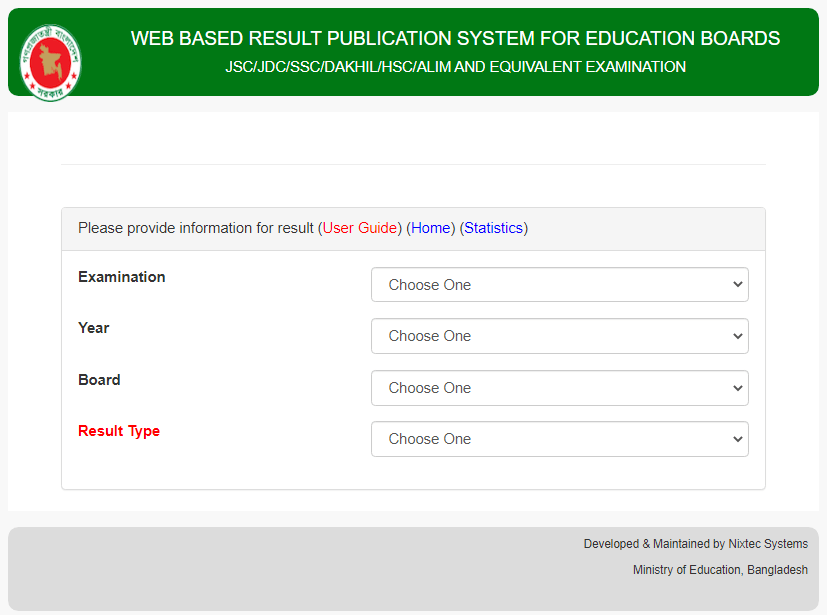Open the User Guide link
This screenshot has width=827, height=615.
point(359,228)
